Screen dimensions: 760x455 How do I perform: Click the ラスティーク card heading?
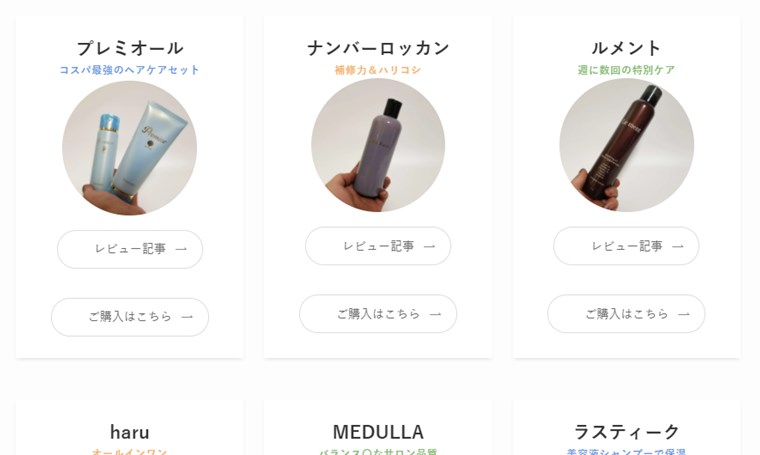point(626,432)
